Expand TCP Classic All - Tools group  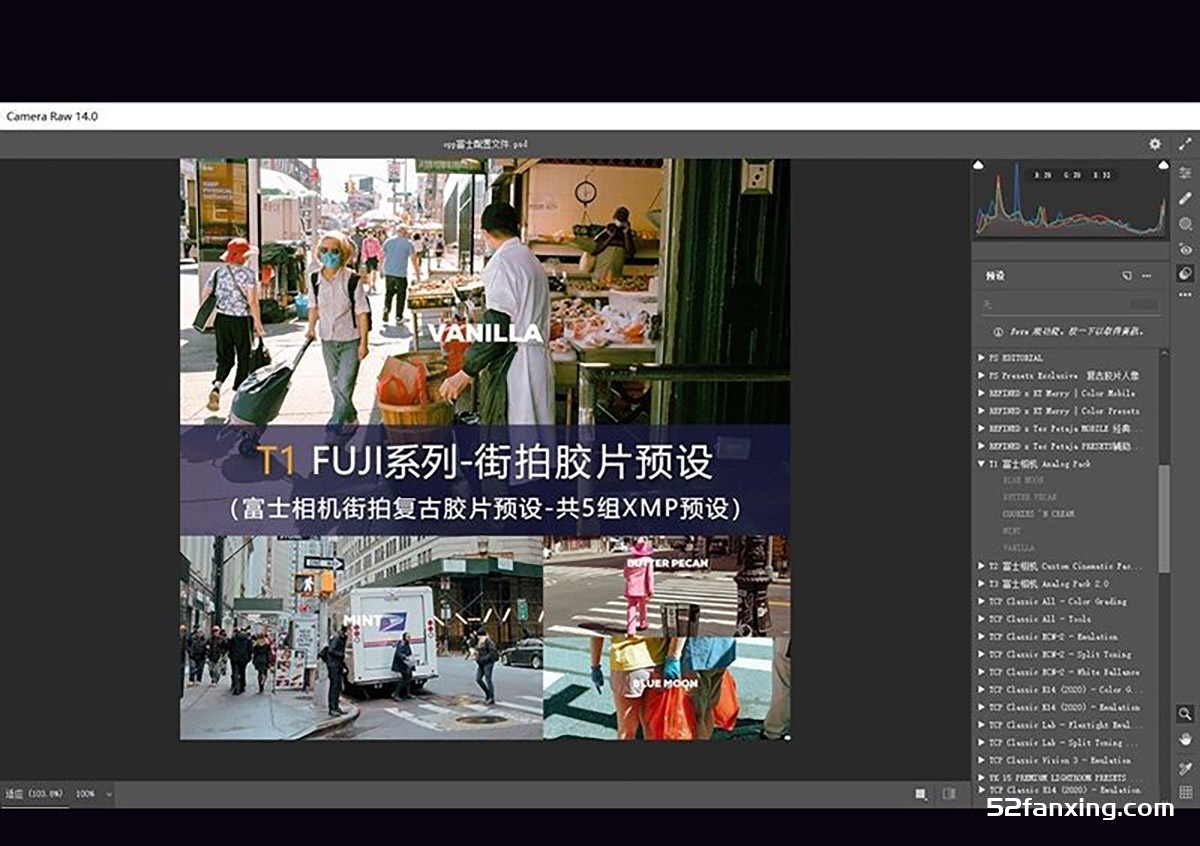pyautogui.click(x=981, y=619)
